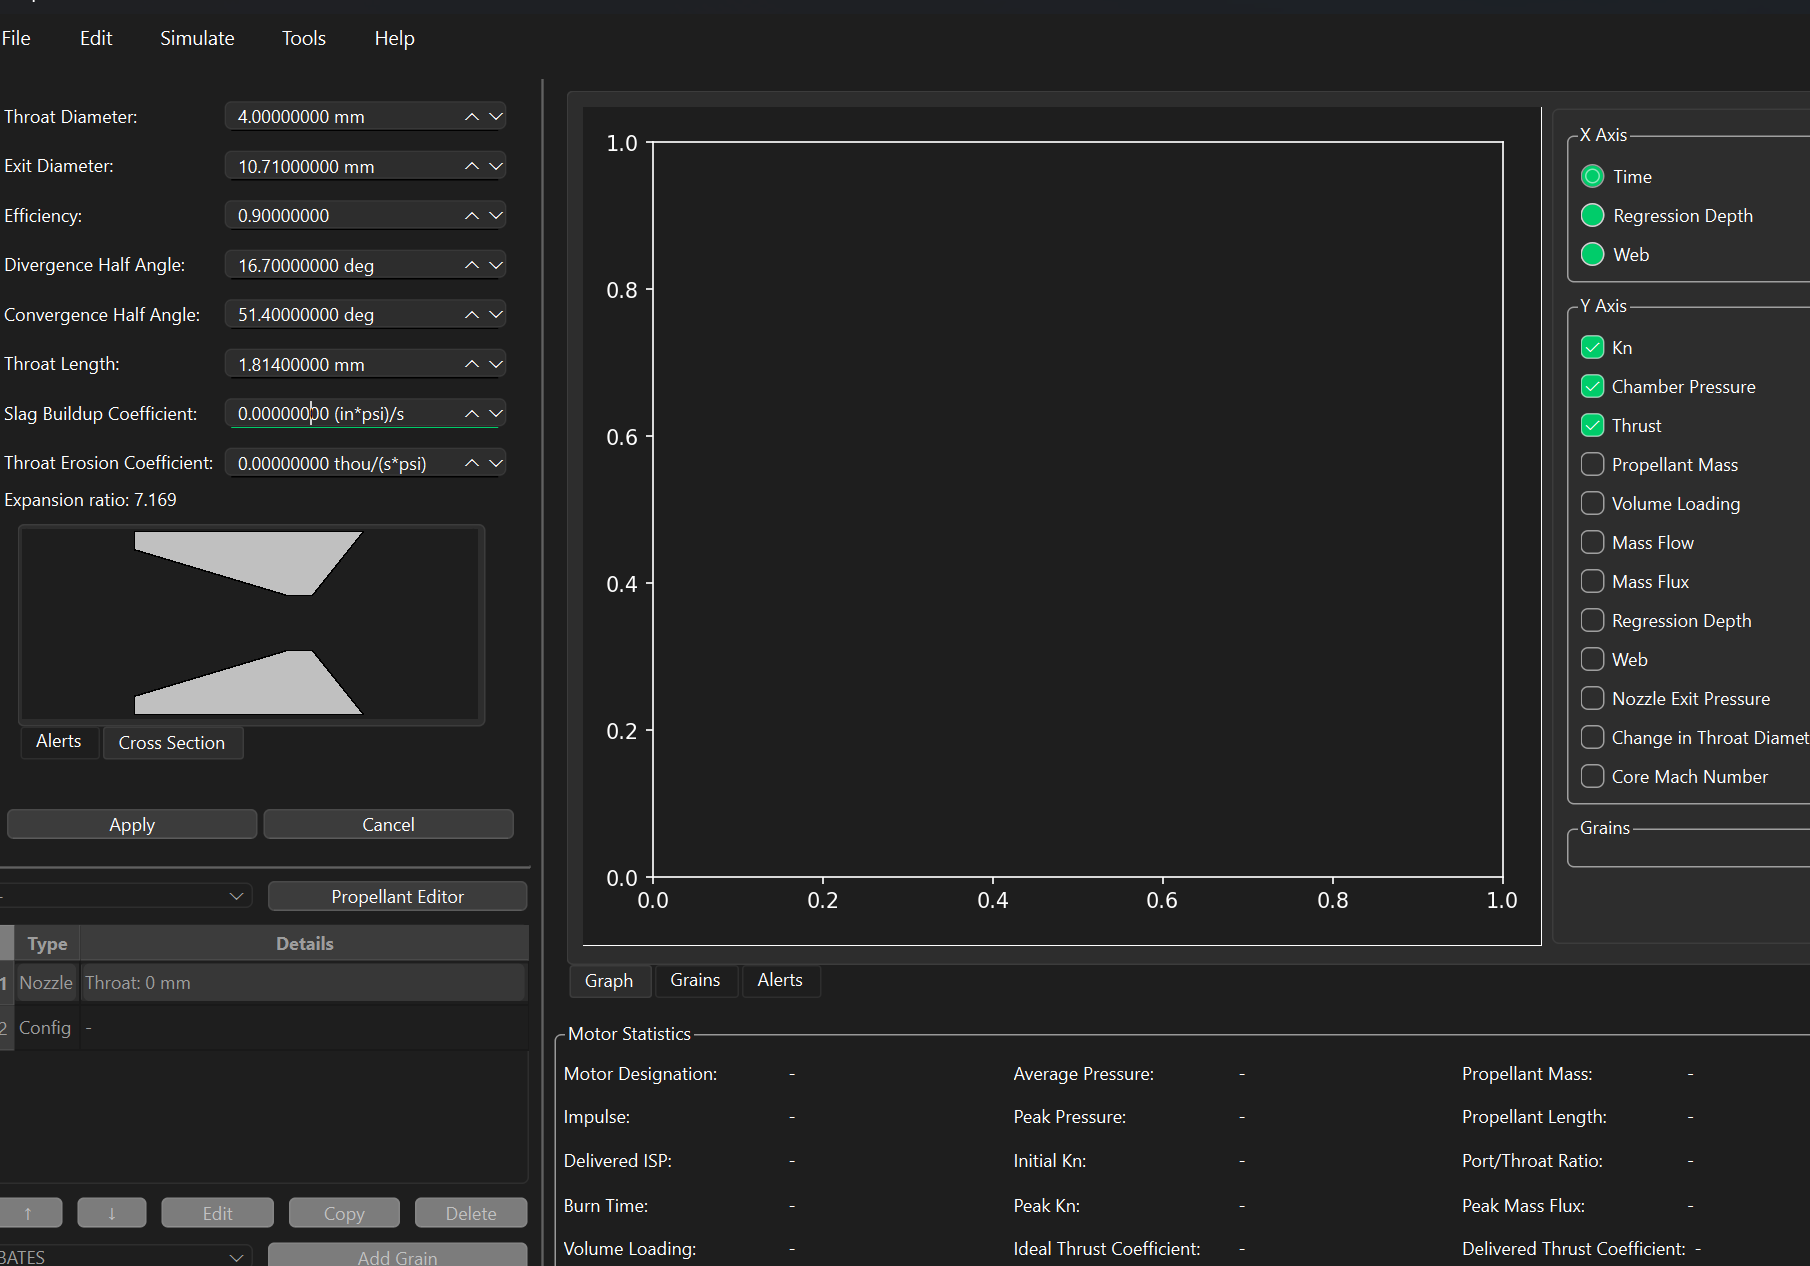The width and height of the screenshot is (1810, 1266).
Task: Enable Mass Flow checkbox
Action: (1592, 543)
